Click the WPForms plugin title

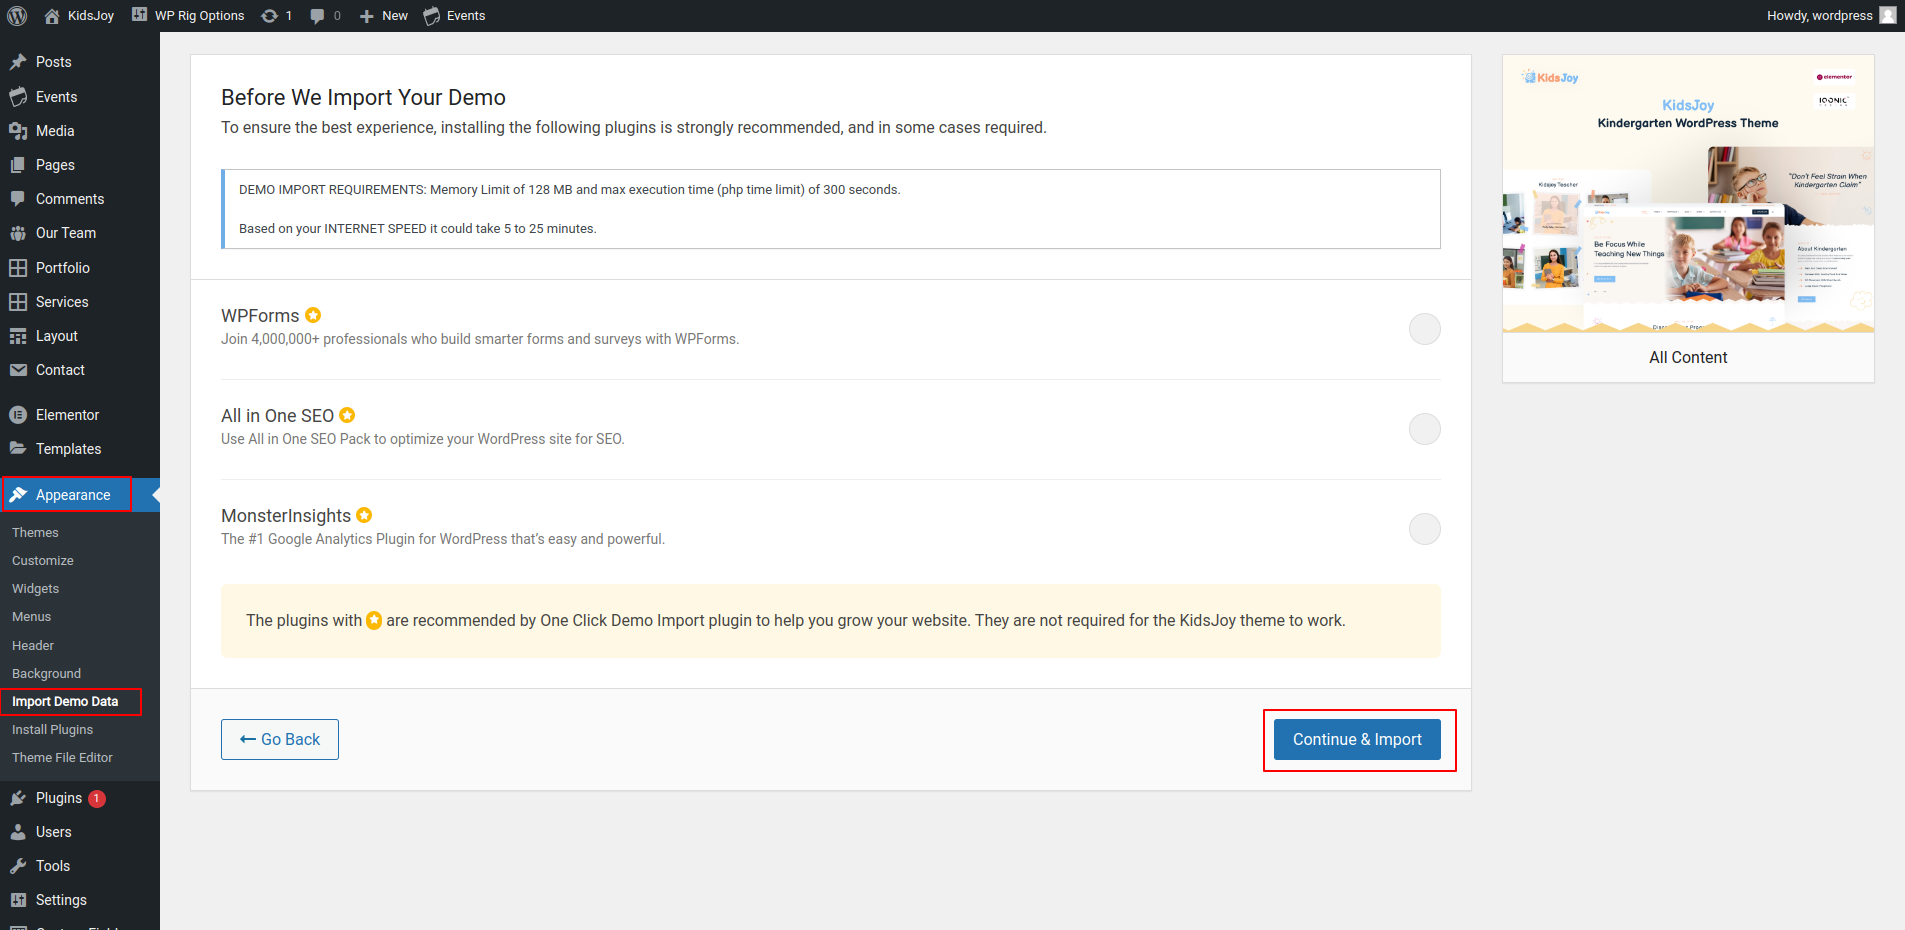coord(260,316)
